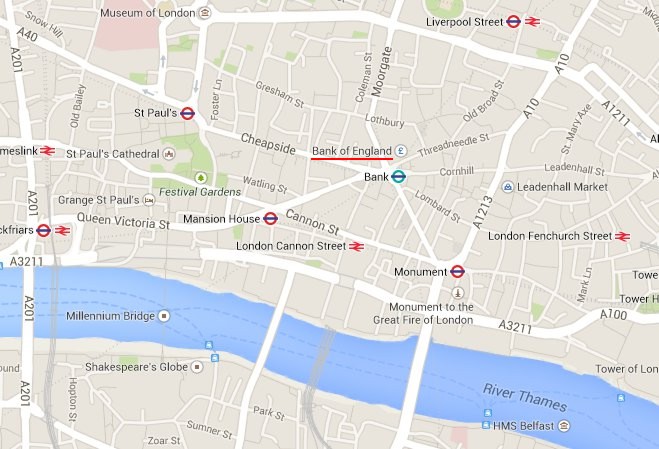Image resolution: width=659 pixels, height=449 pixels.
Task: Open the London Fenchurch Street station label
Action: tap(550, 236)
